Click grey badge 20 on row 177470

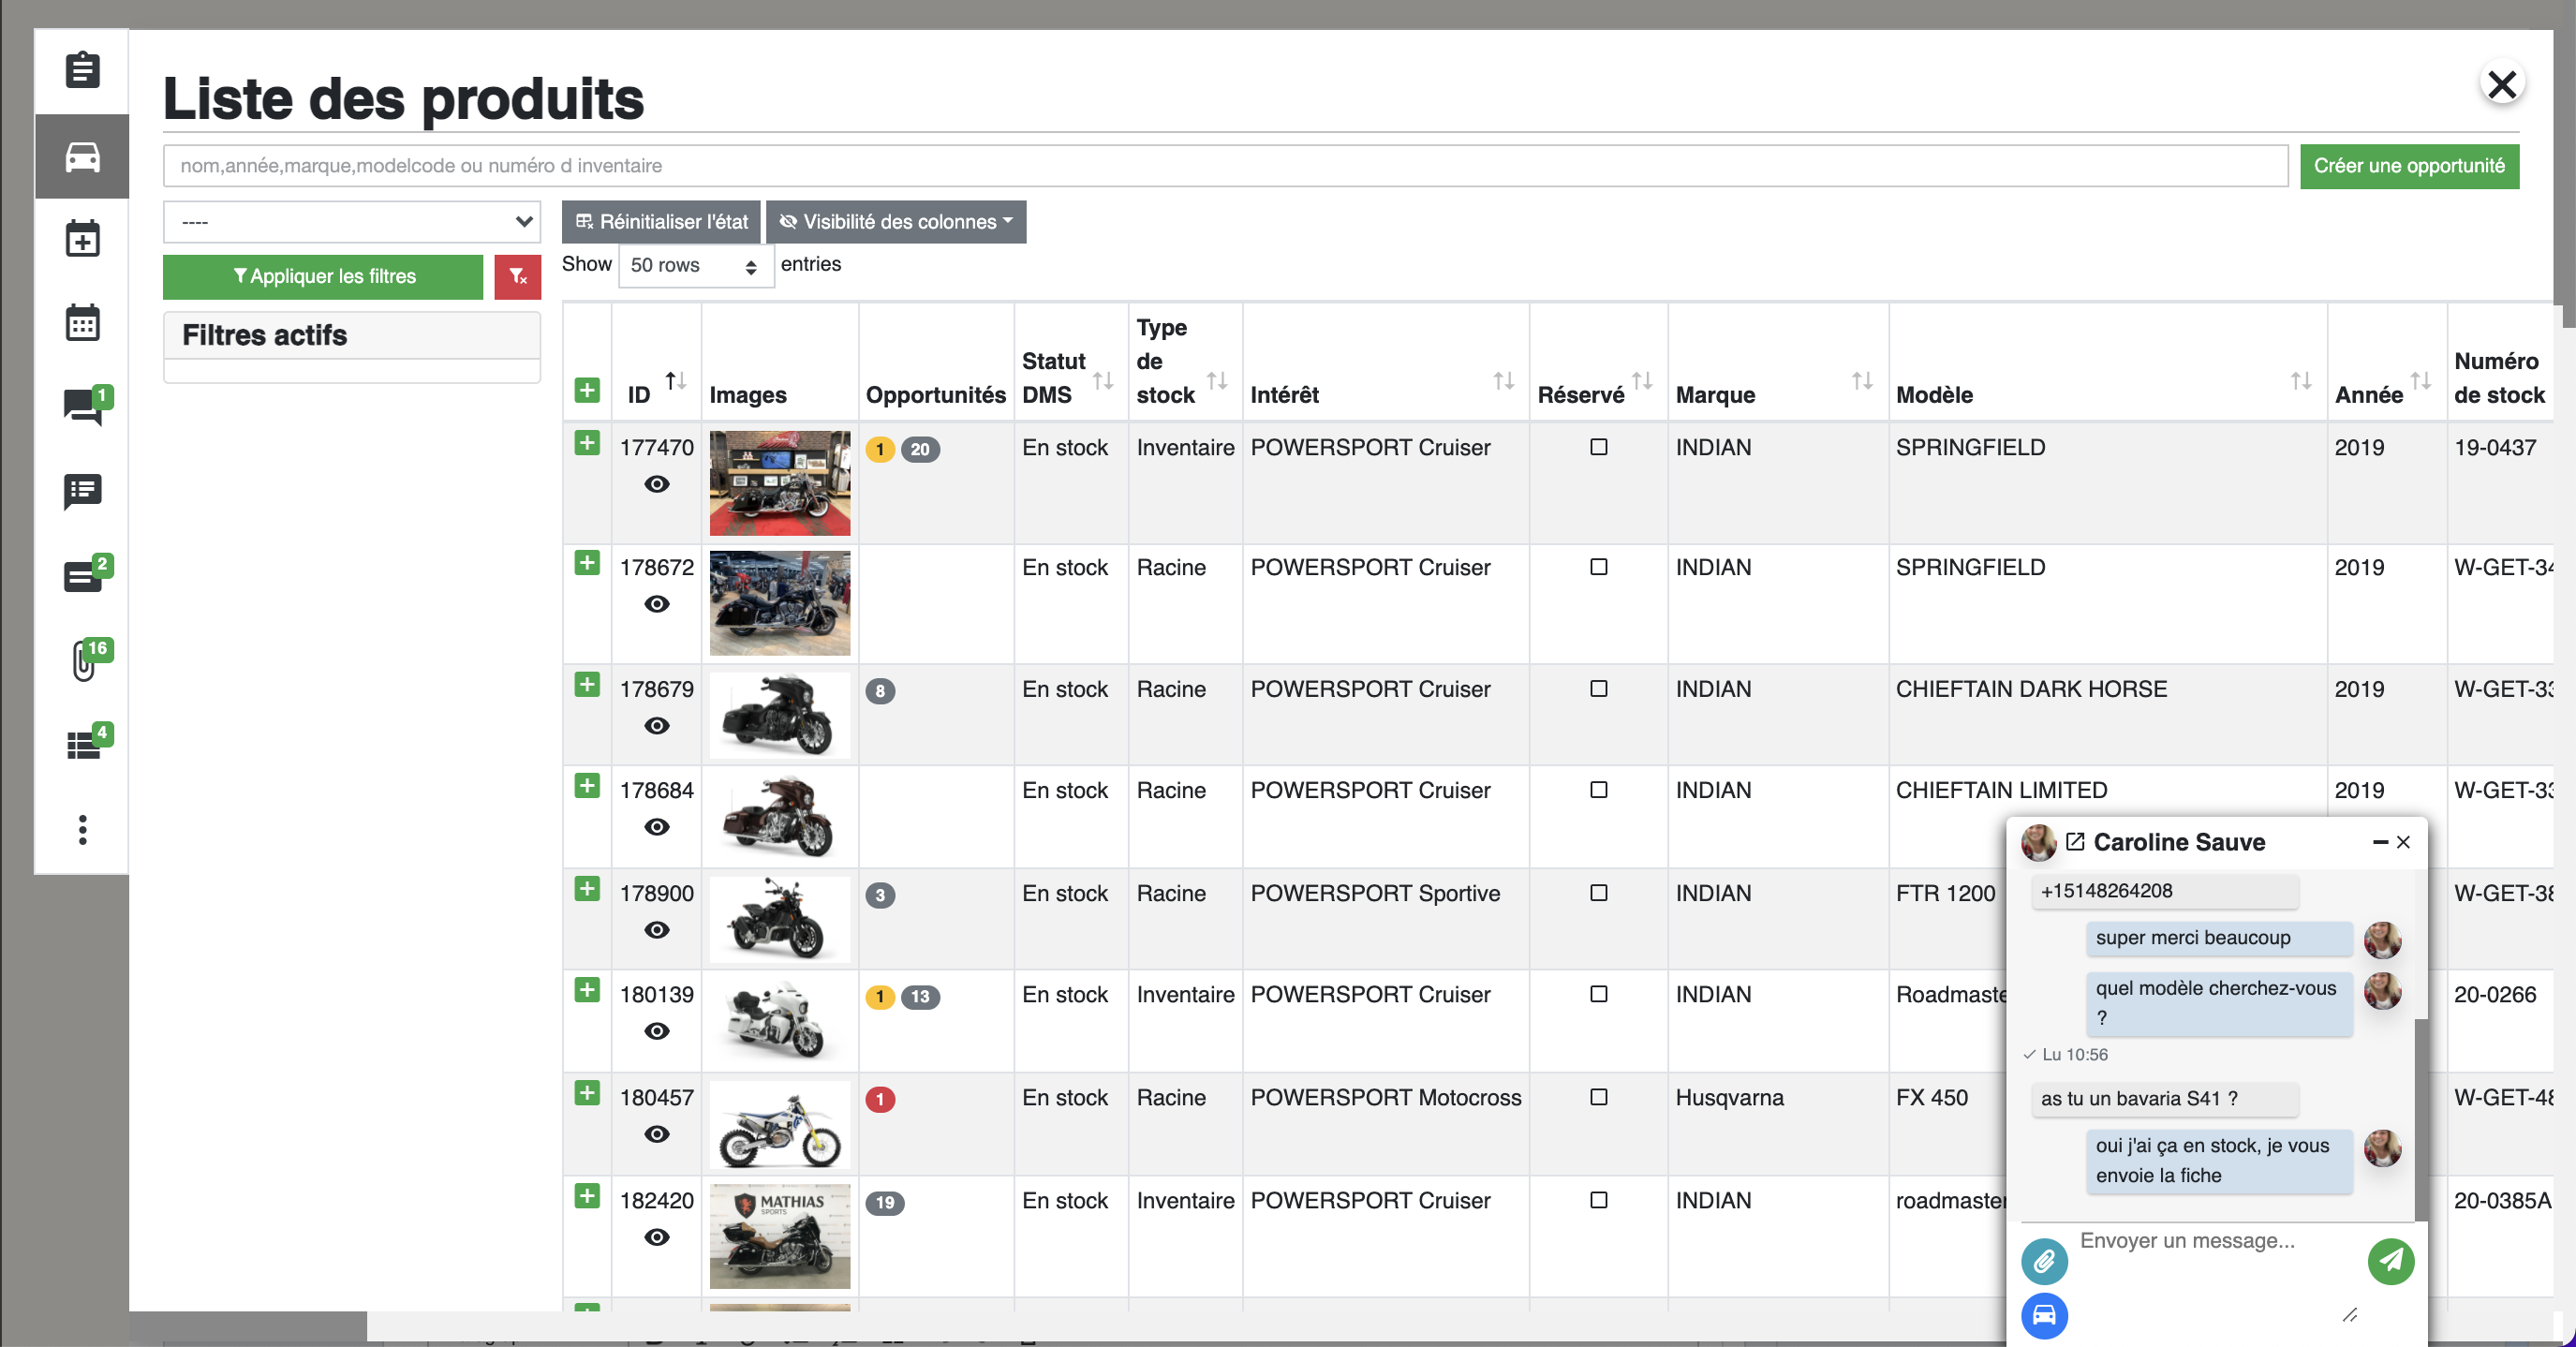point(920,450)
